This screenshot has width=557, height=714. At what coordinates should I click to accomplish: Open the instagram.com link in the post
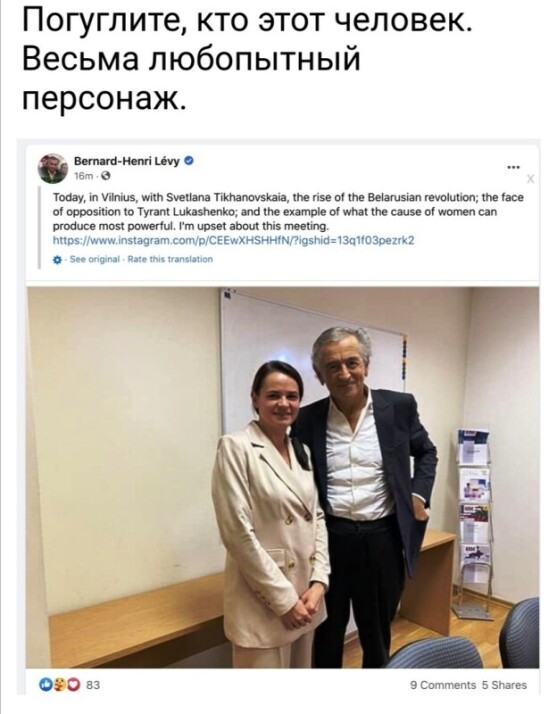click(x=234, y=240)
